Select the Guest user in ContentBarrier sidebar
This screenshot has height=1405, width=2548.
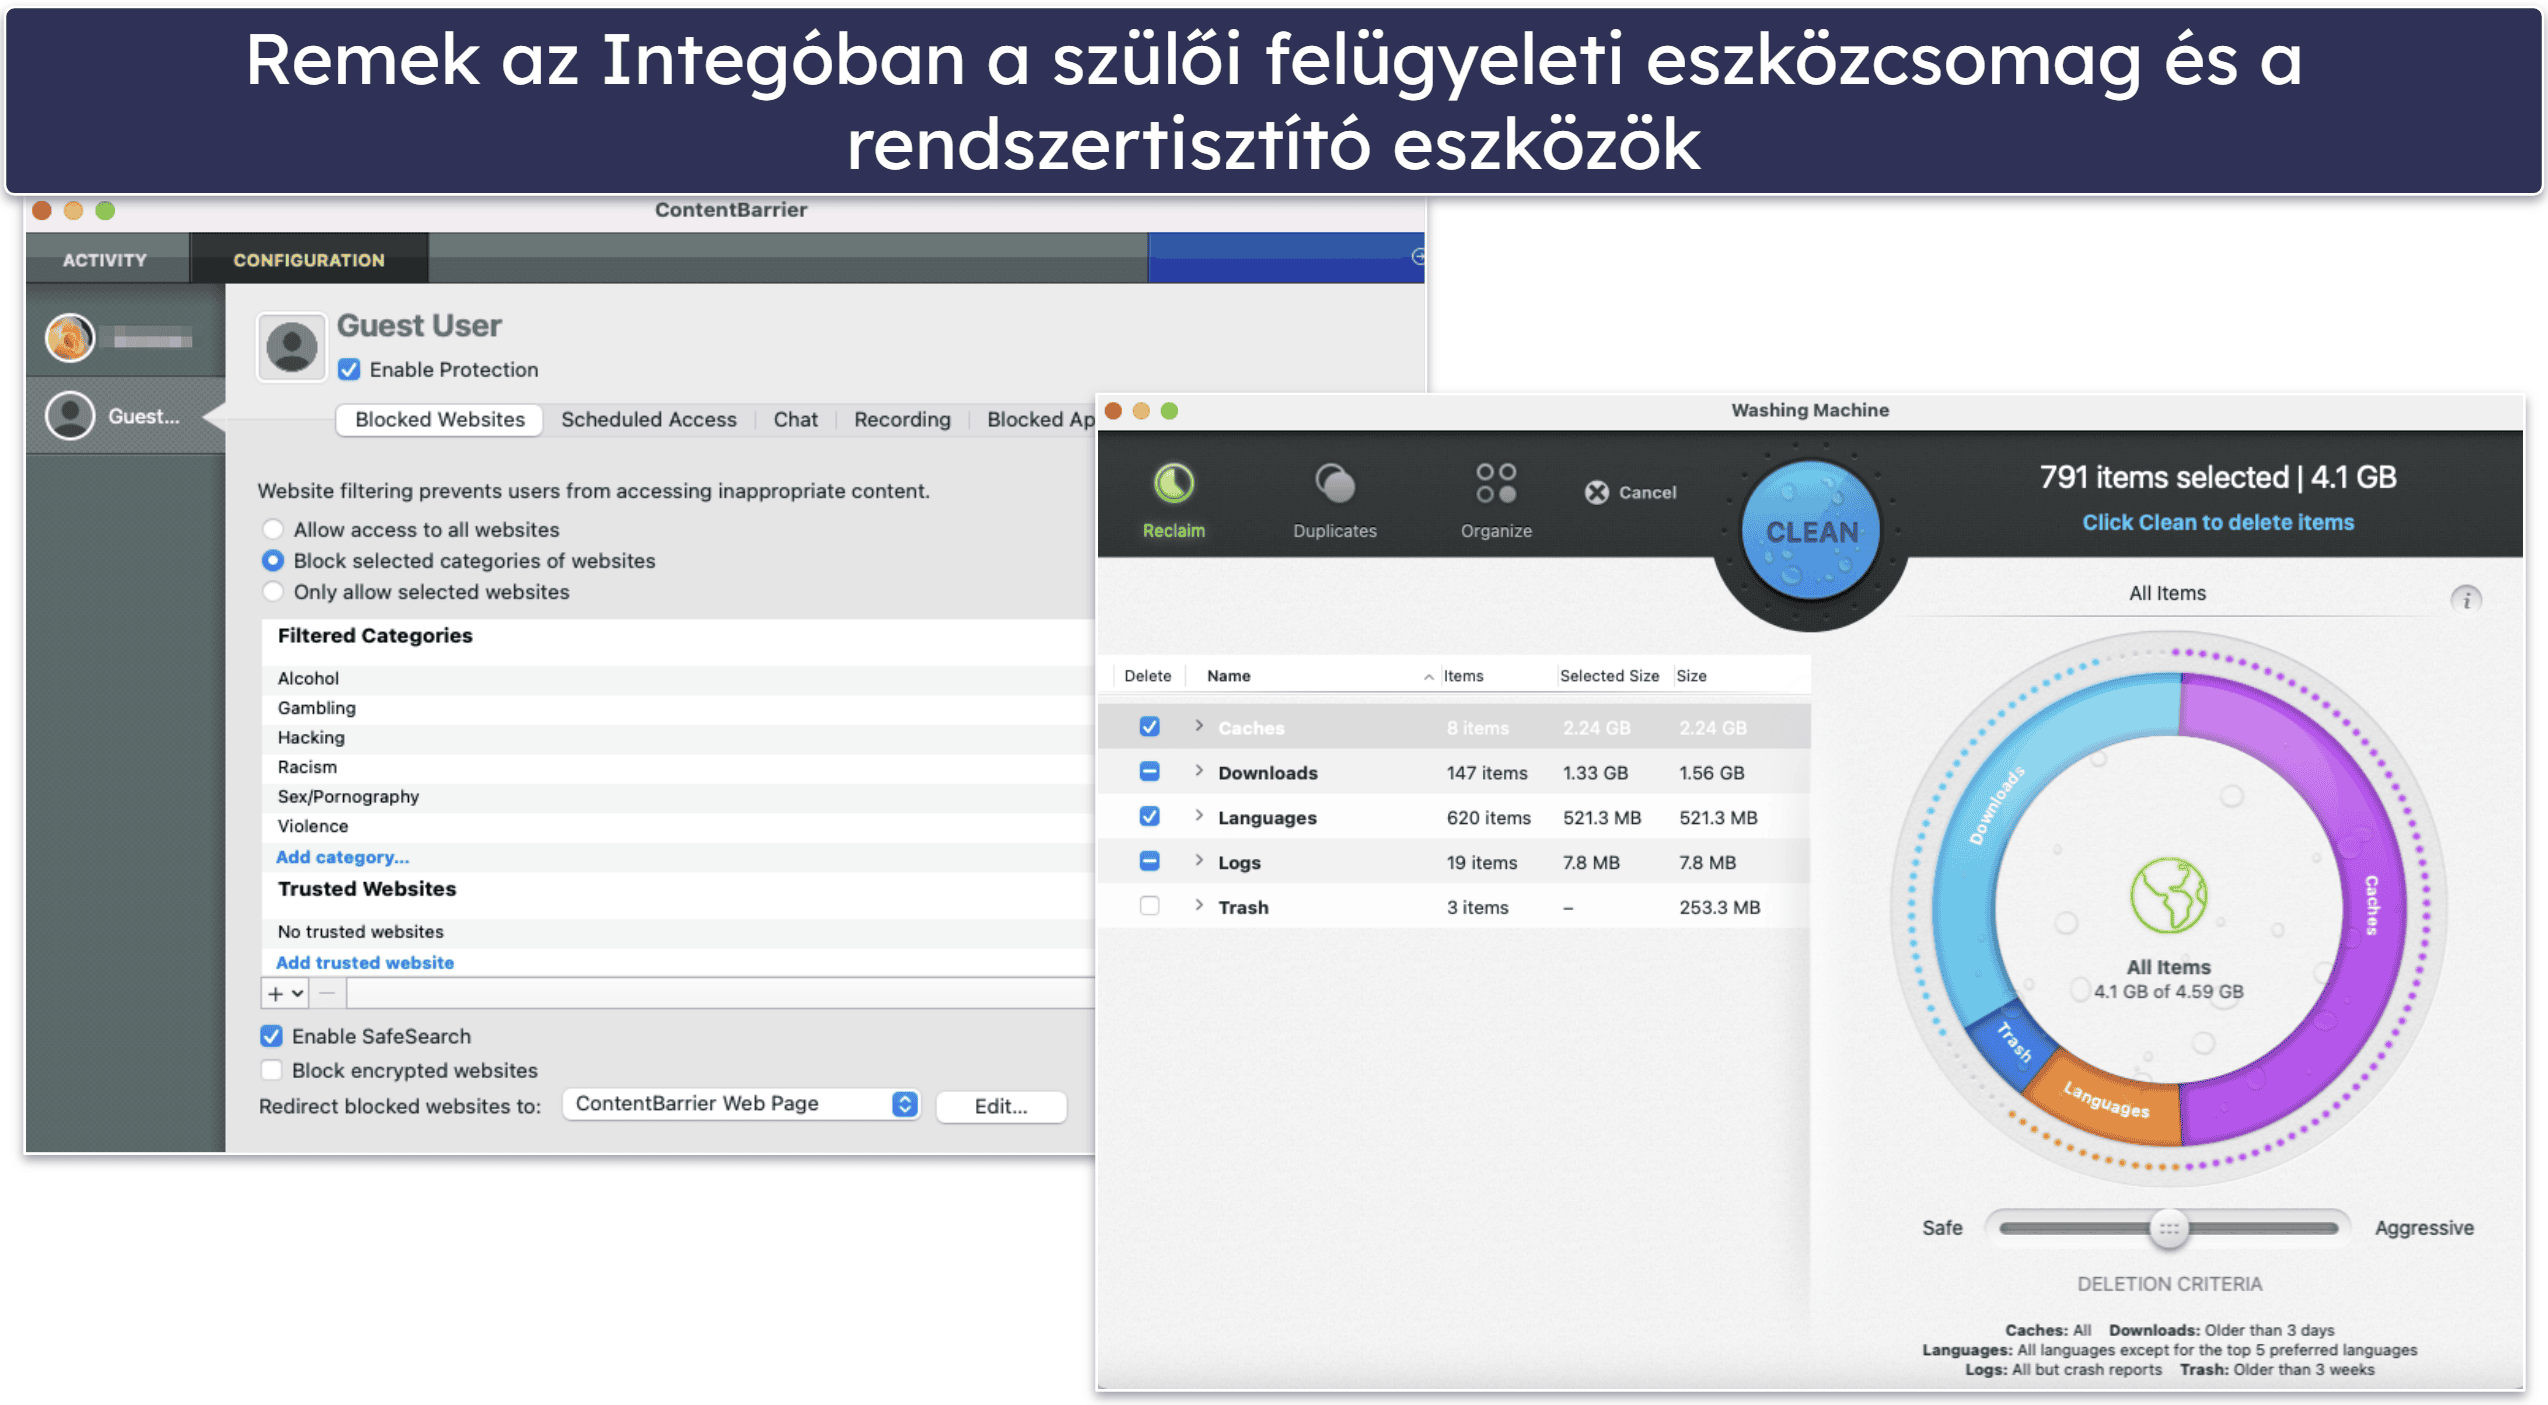tap(125, 416)
